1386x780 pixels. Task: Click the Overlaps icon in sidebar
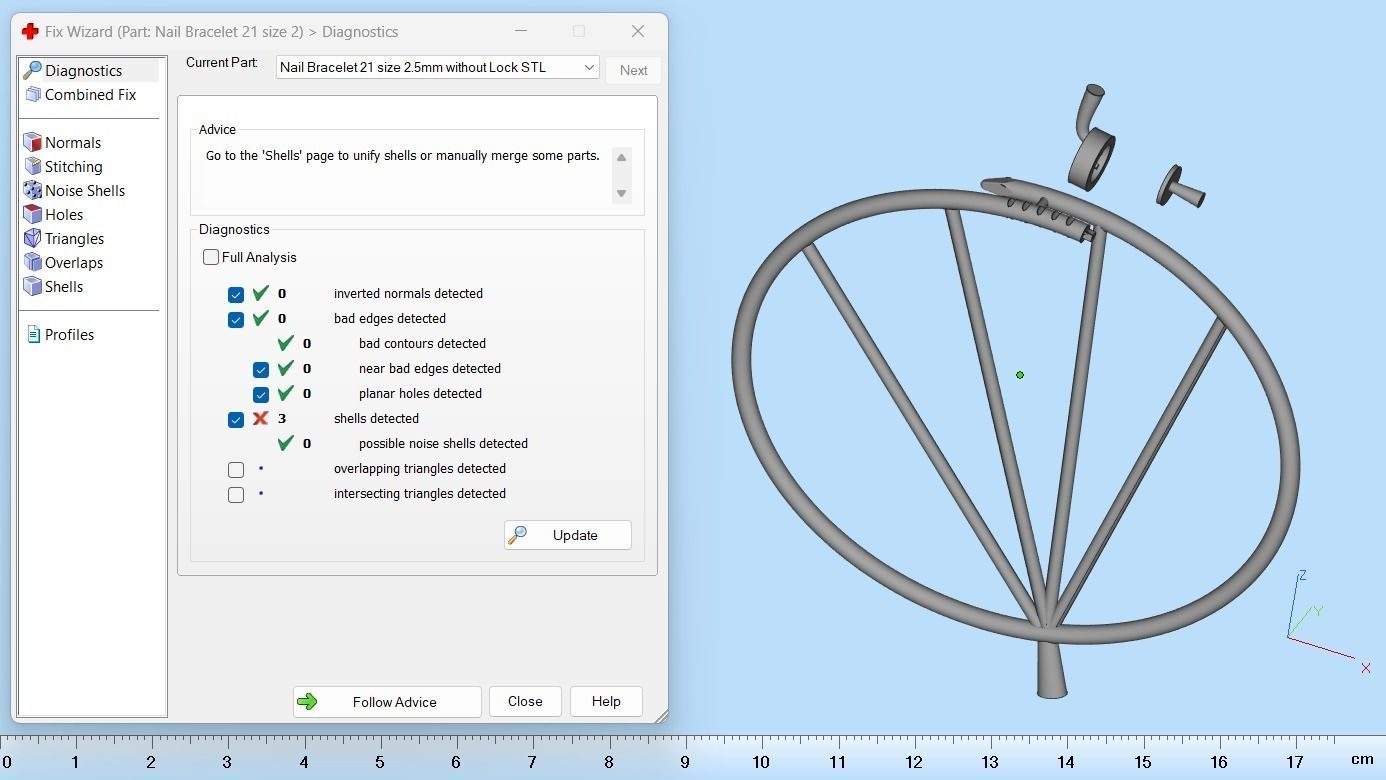pyautogui.click(x=32, y=262)
